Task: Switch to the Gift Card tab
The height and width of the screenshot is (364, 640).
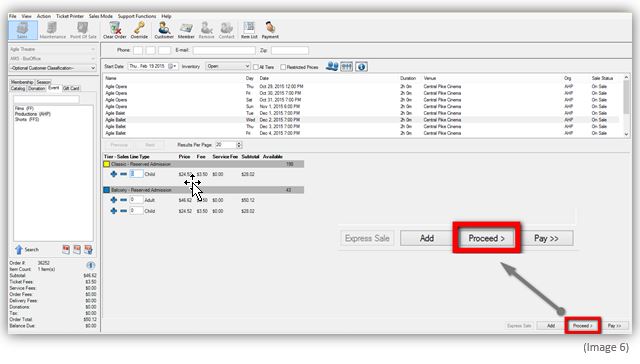Action: (x=71, y=88)
